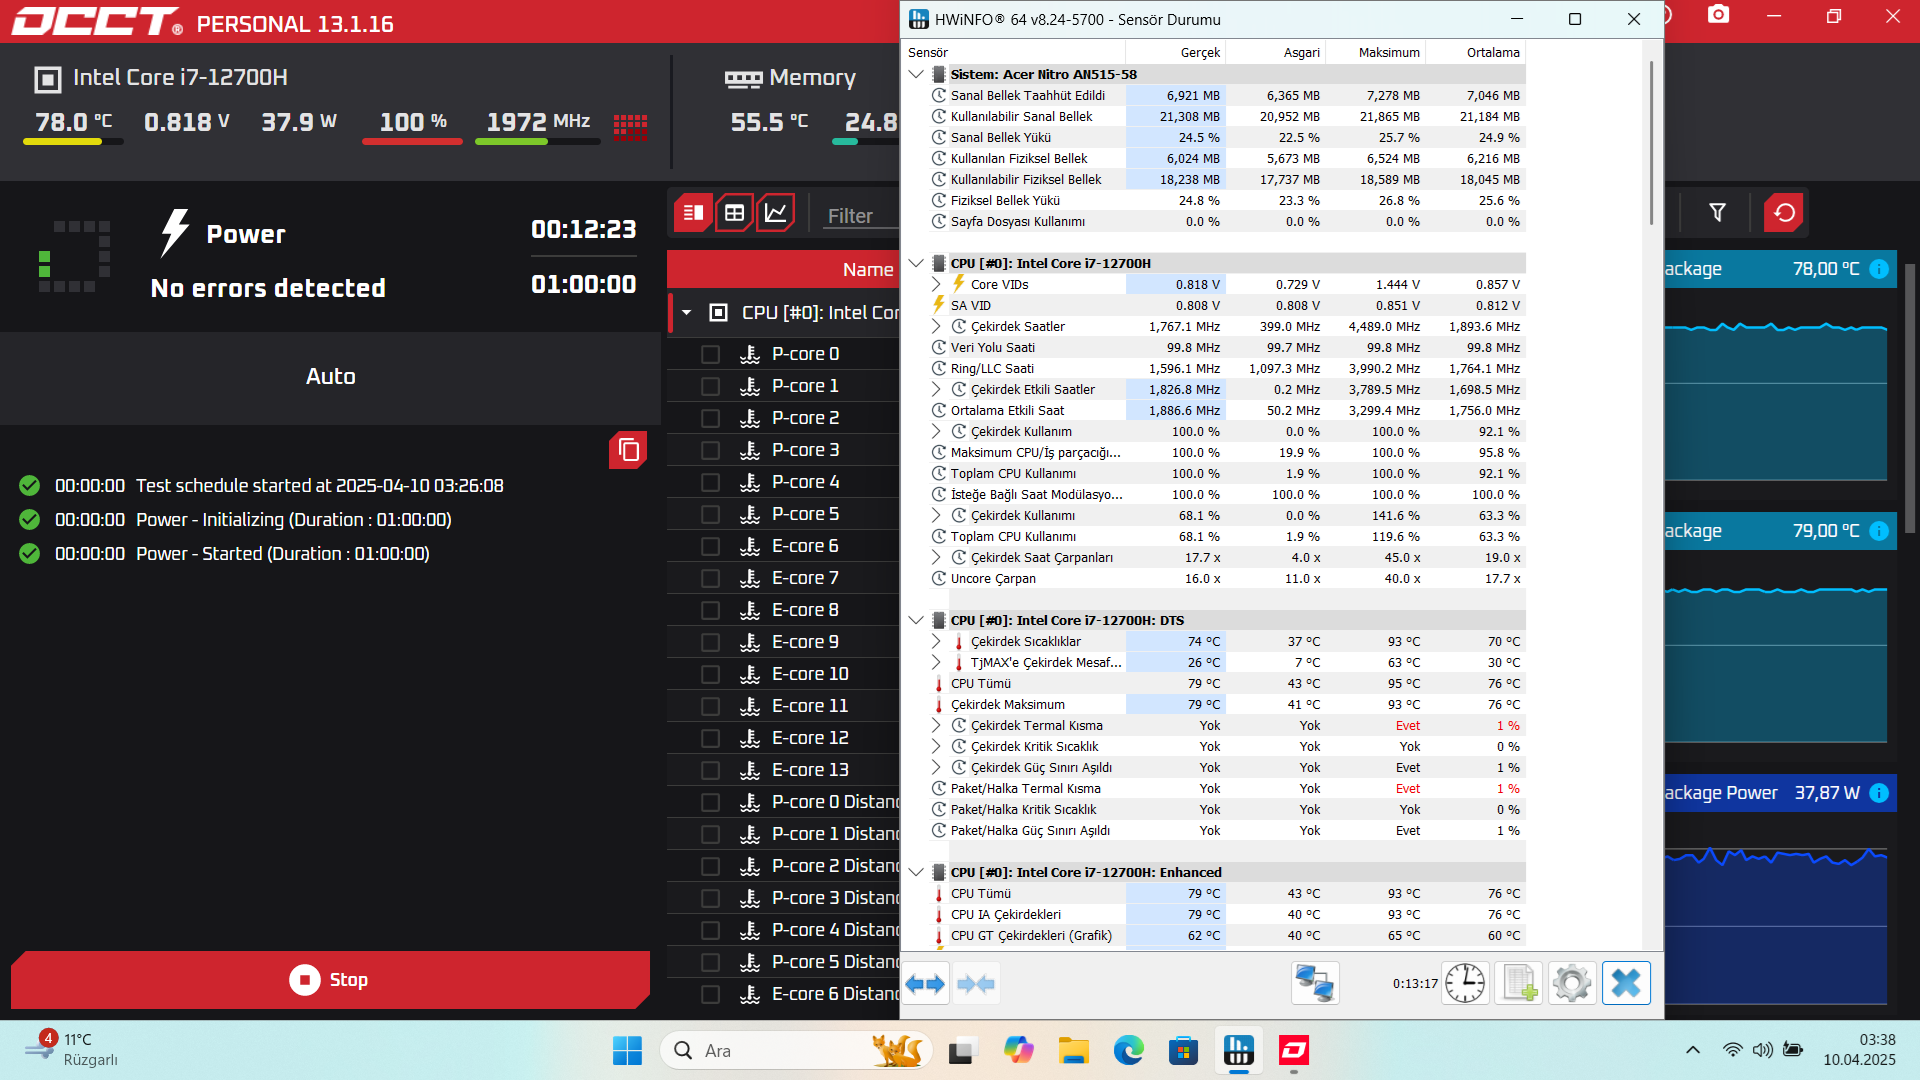This screenshot has width=1920, height=1080.
Task: Collapse the Sistem: Acer Nitro AN515-58 section
Action: click(x=916, y=74)
